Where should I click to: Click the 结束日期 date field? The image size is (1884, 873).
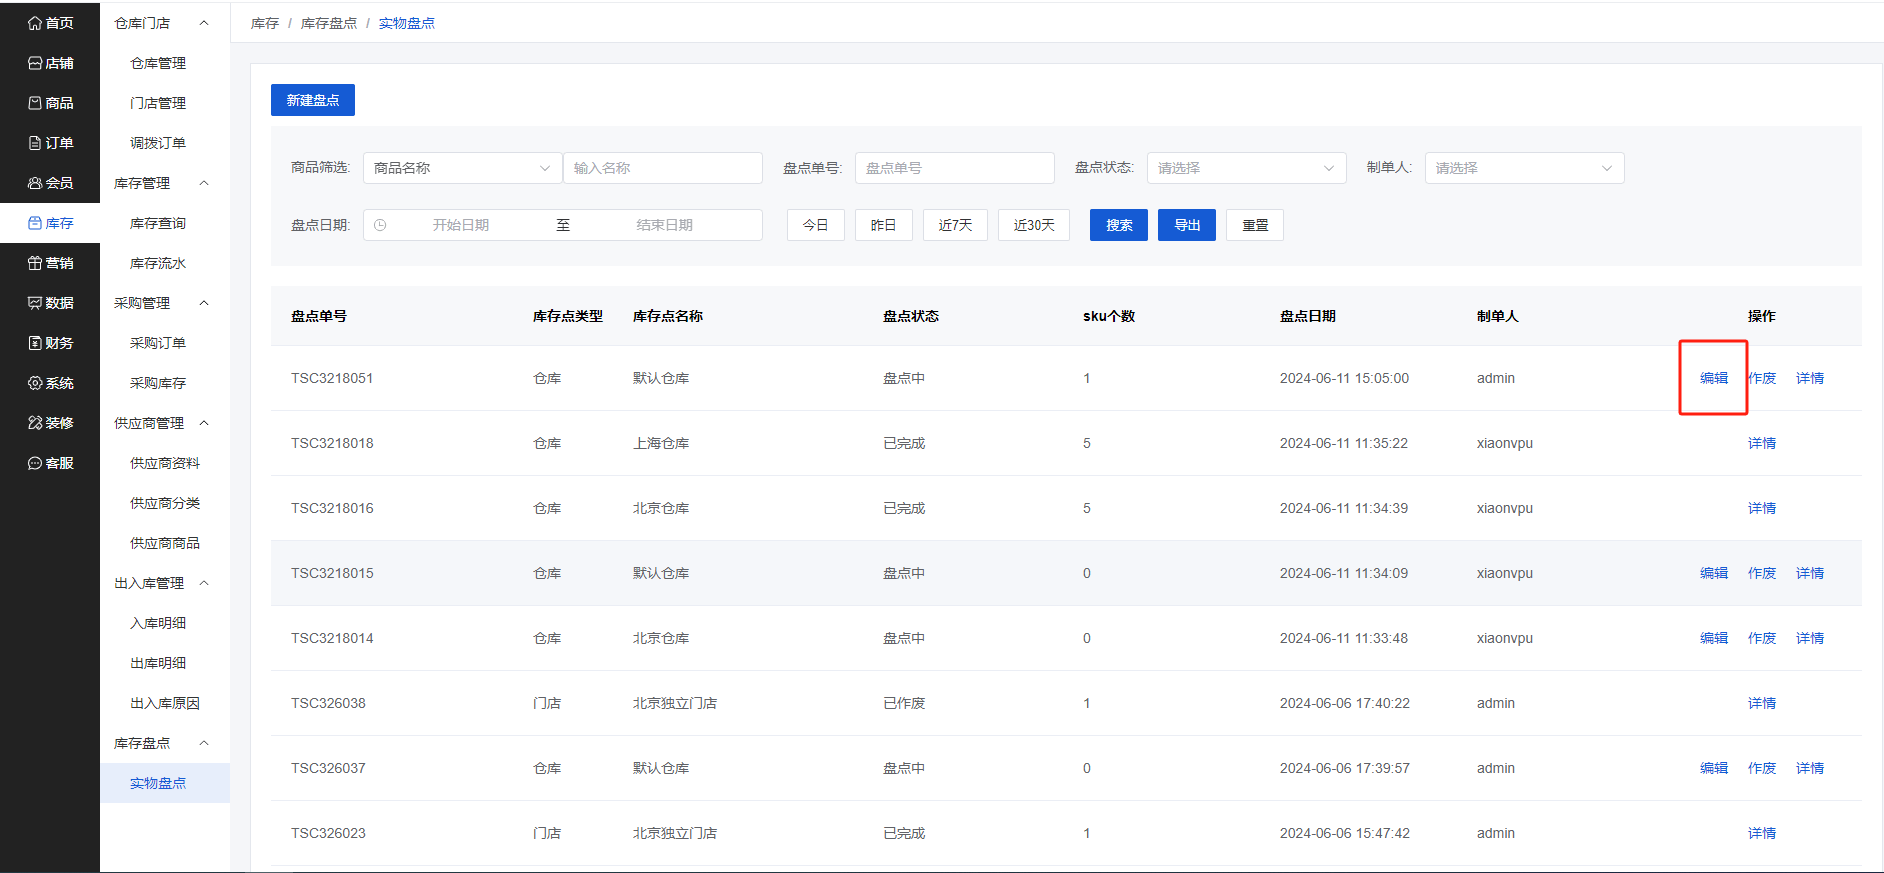pyautogui.click(x=665, y=225)
